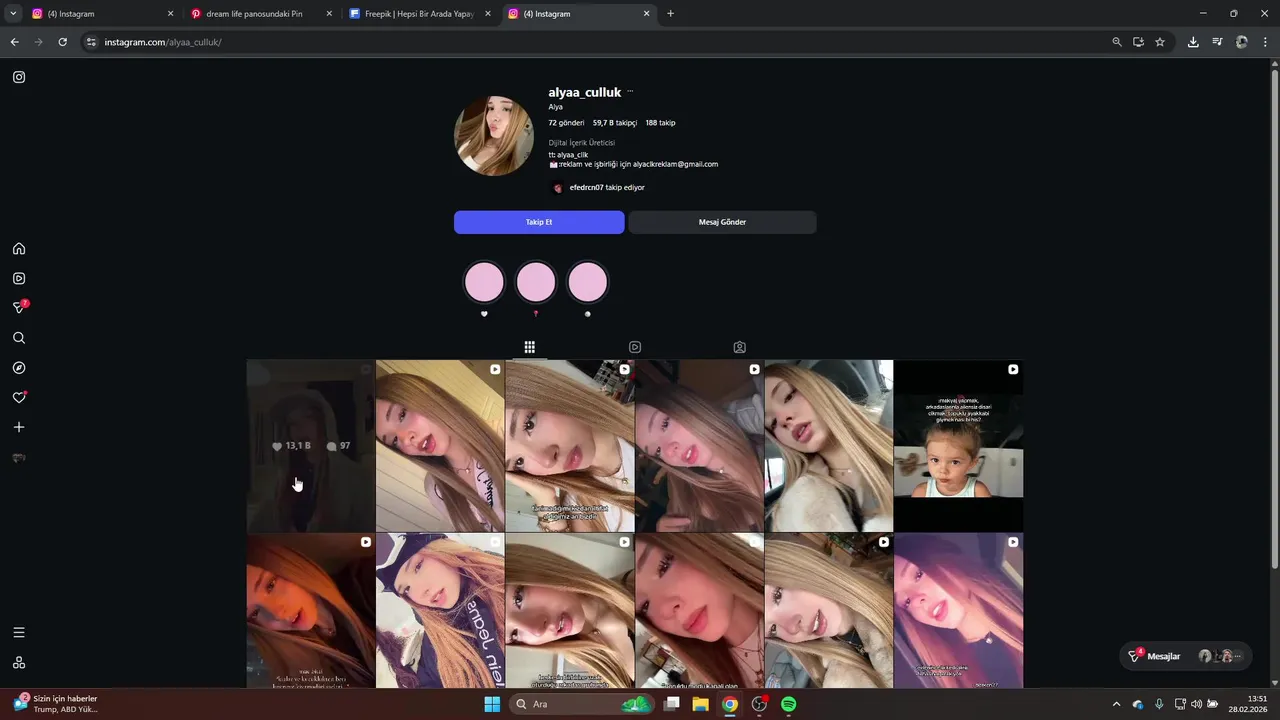Image resolution: width=1280 pixels, height=720 pixels.
Task: Open options dots next to alyaa_culluk
Action: click(630, 92)
